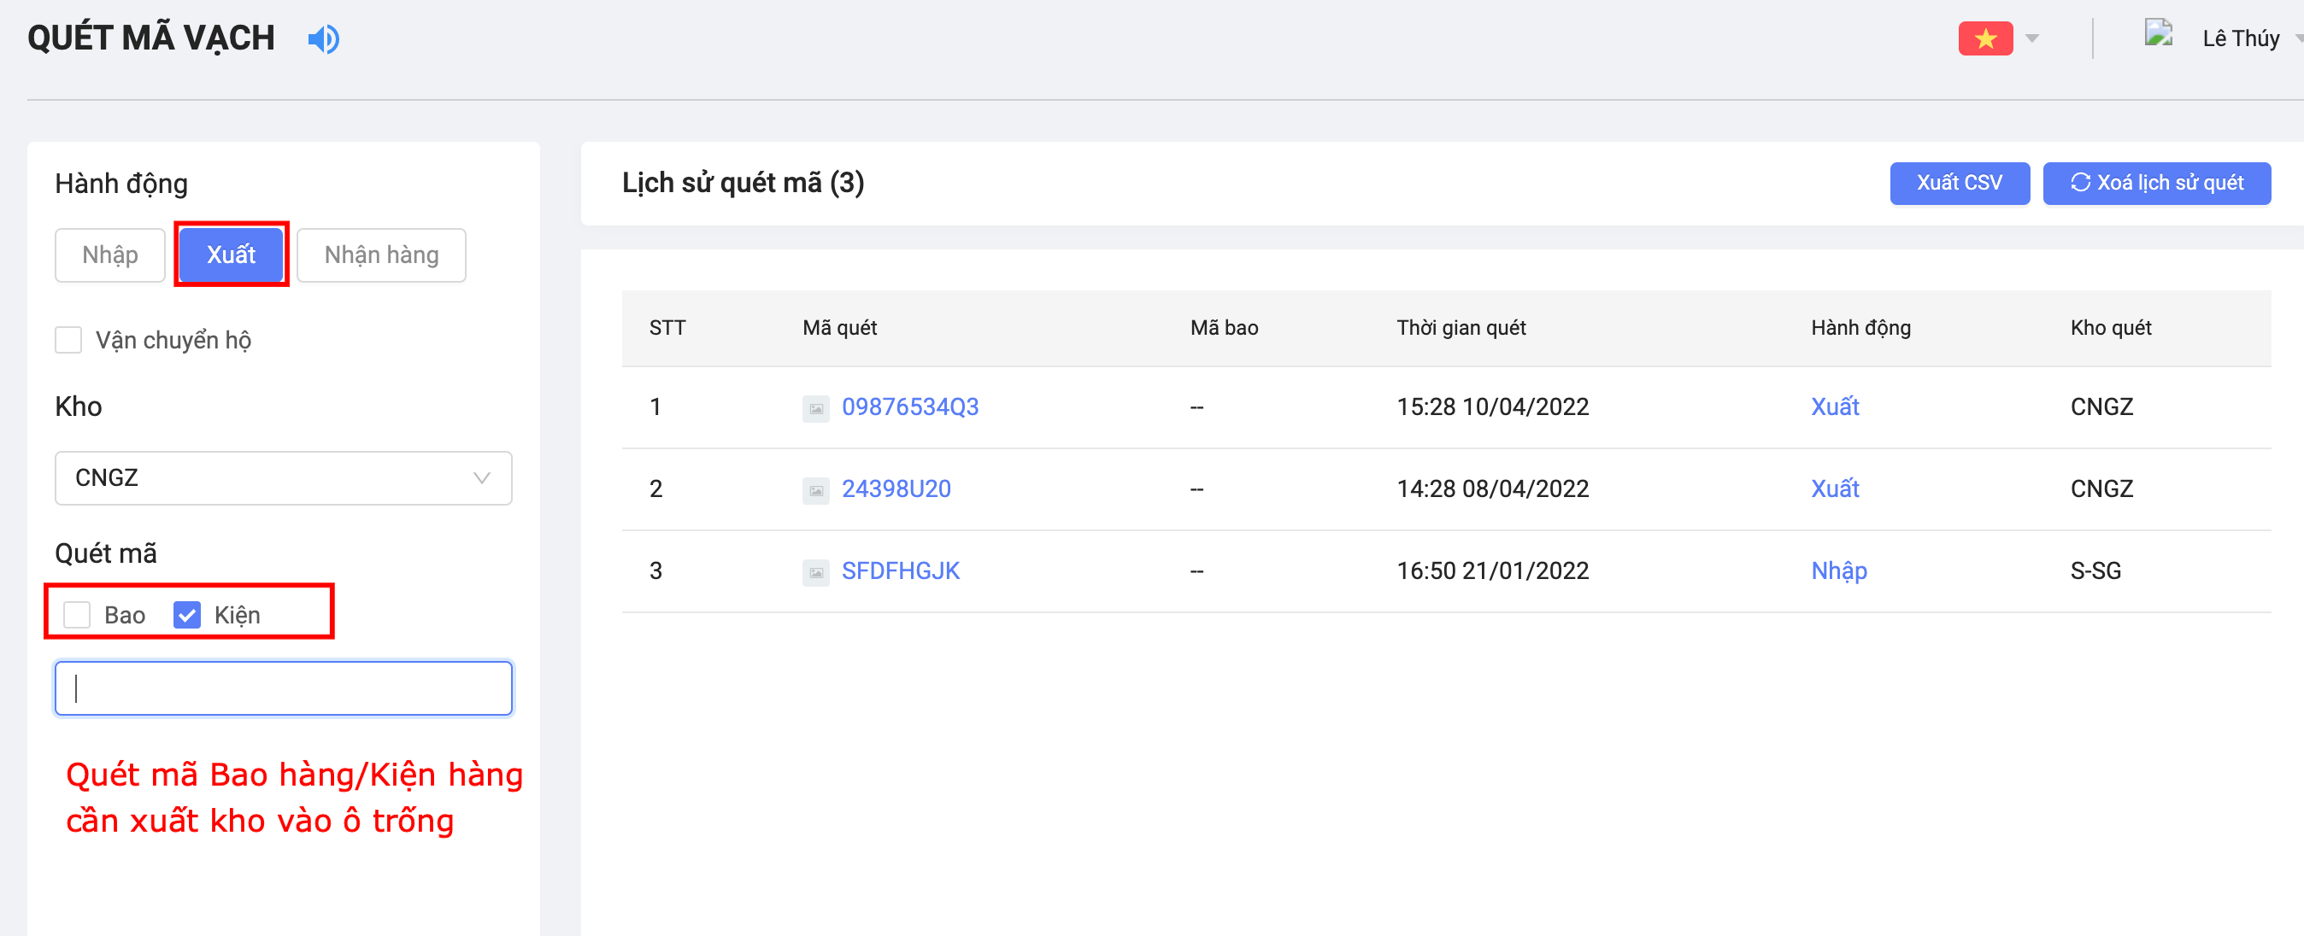Open scanned code link SFDFHGJK
The height and width of the screenshot is (936, 2304).
(x=900, y=571)
